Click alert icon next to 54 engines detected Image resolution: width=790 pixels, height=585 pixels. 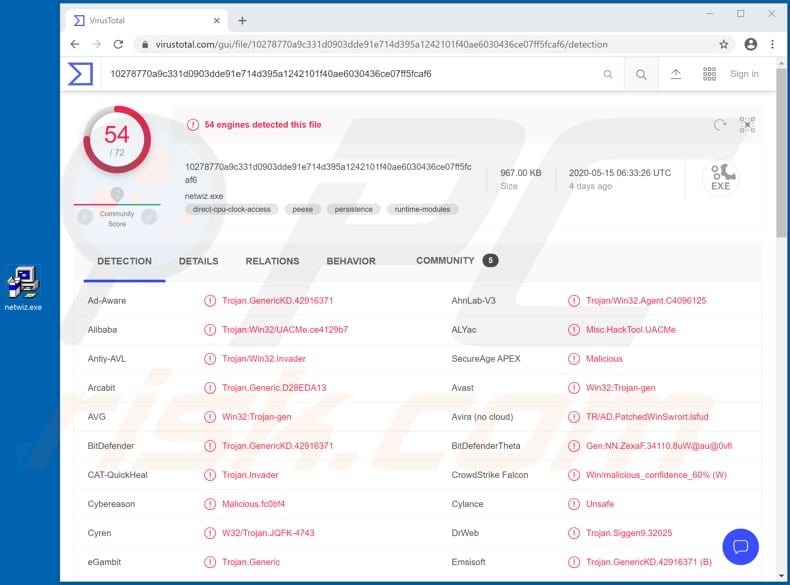coord(193,124)
